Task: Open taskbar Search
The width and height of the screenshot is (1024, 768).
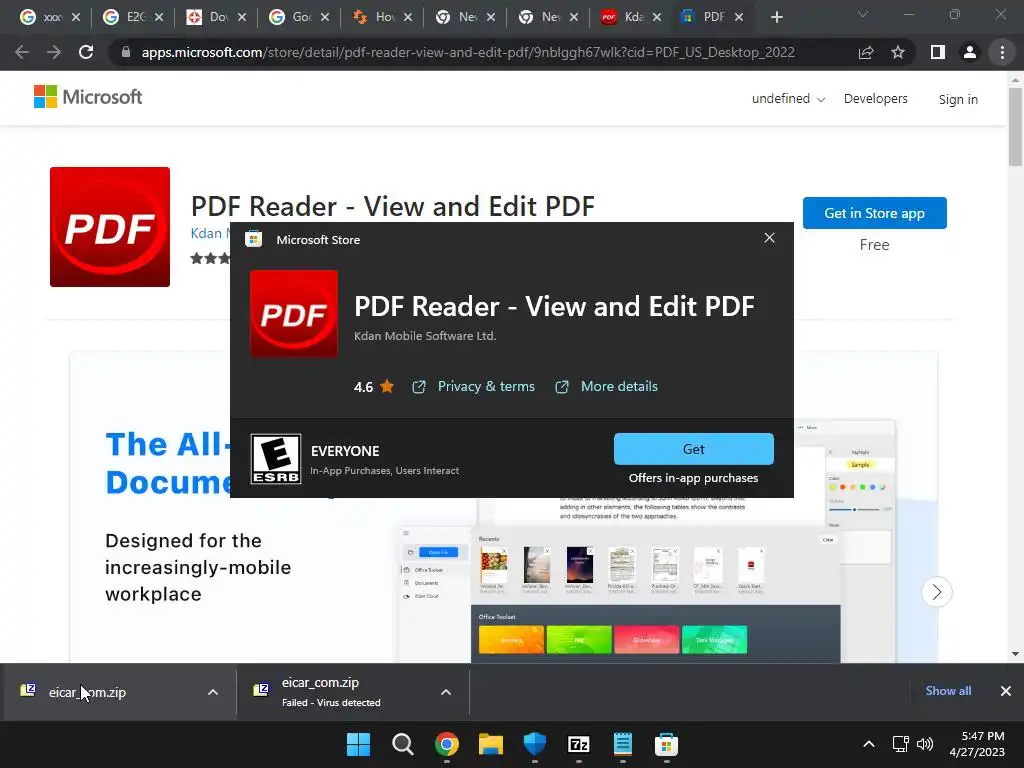Action: pyautogui.click(x=402, y=744)
